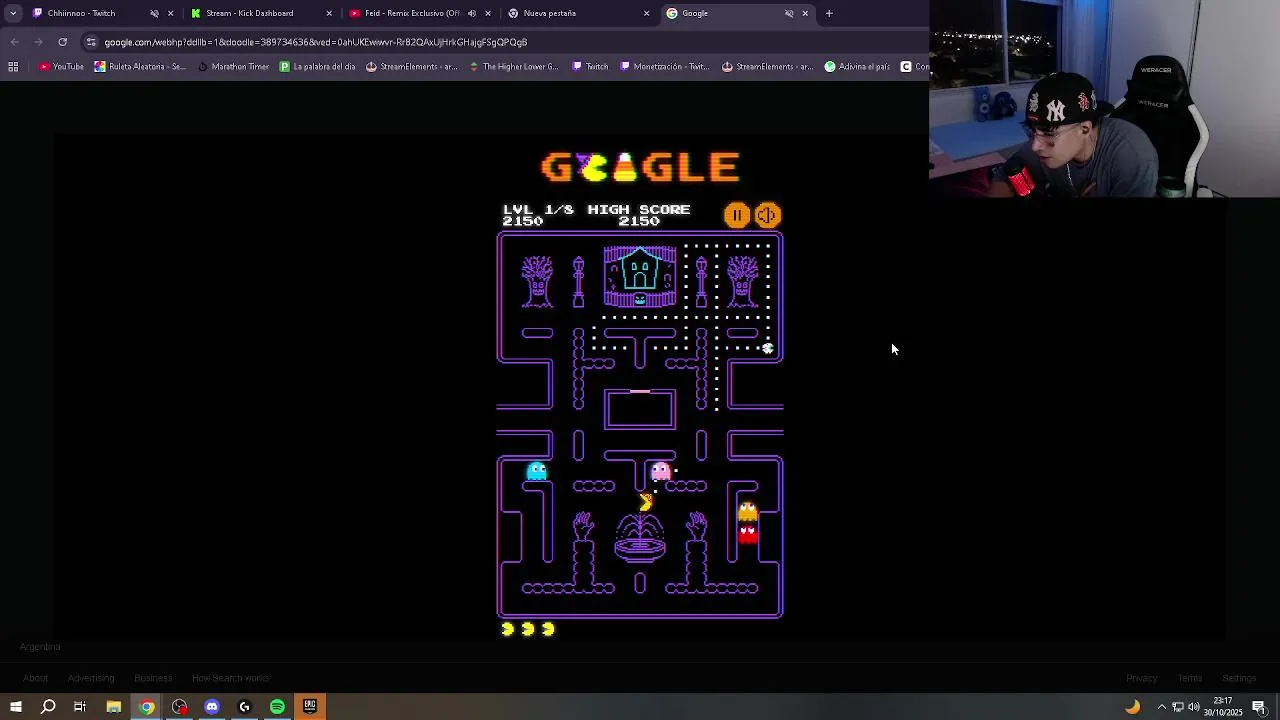
Task: Open the Twitch bookmark
Action: coord(590,67)
